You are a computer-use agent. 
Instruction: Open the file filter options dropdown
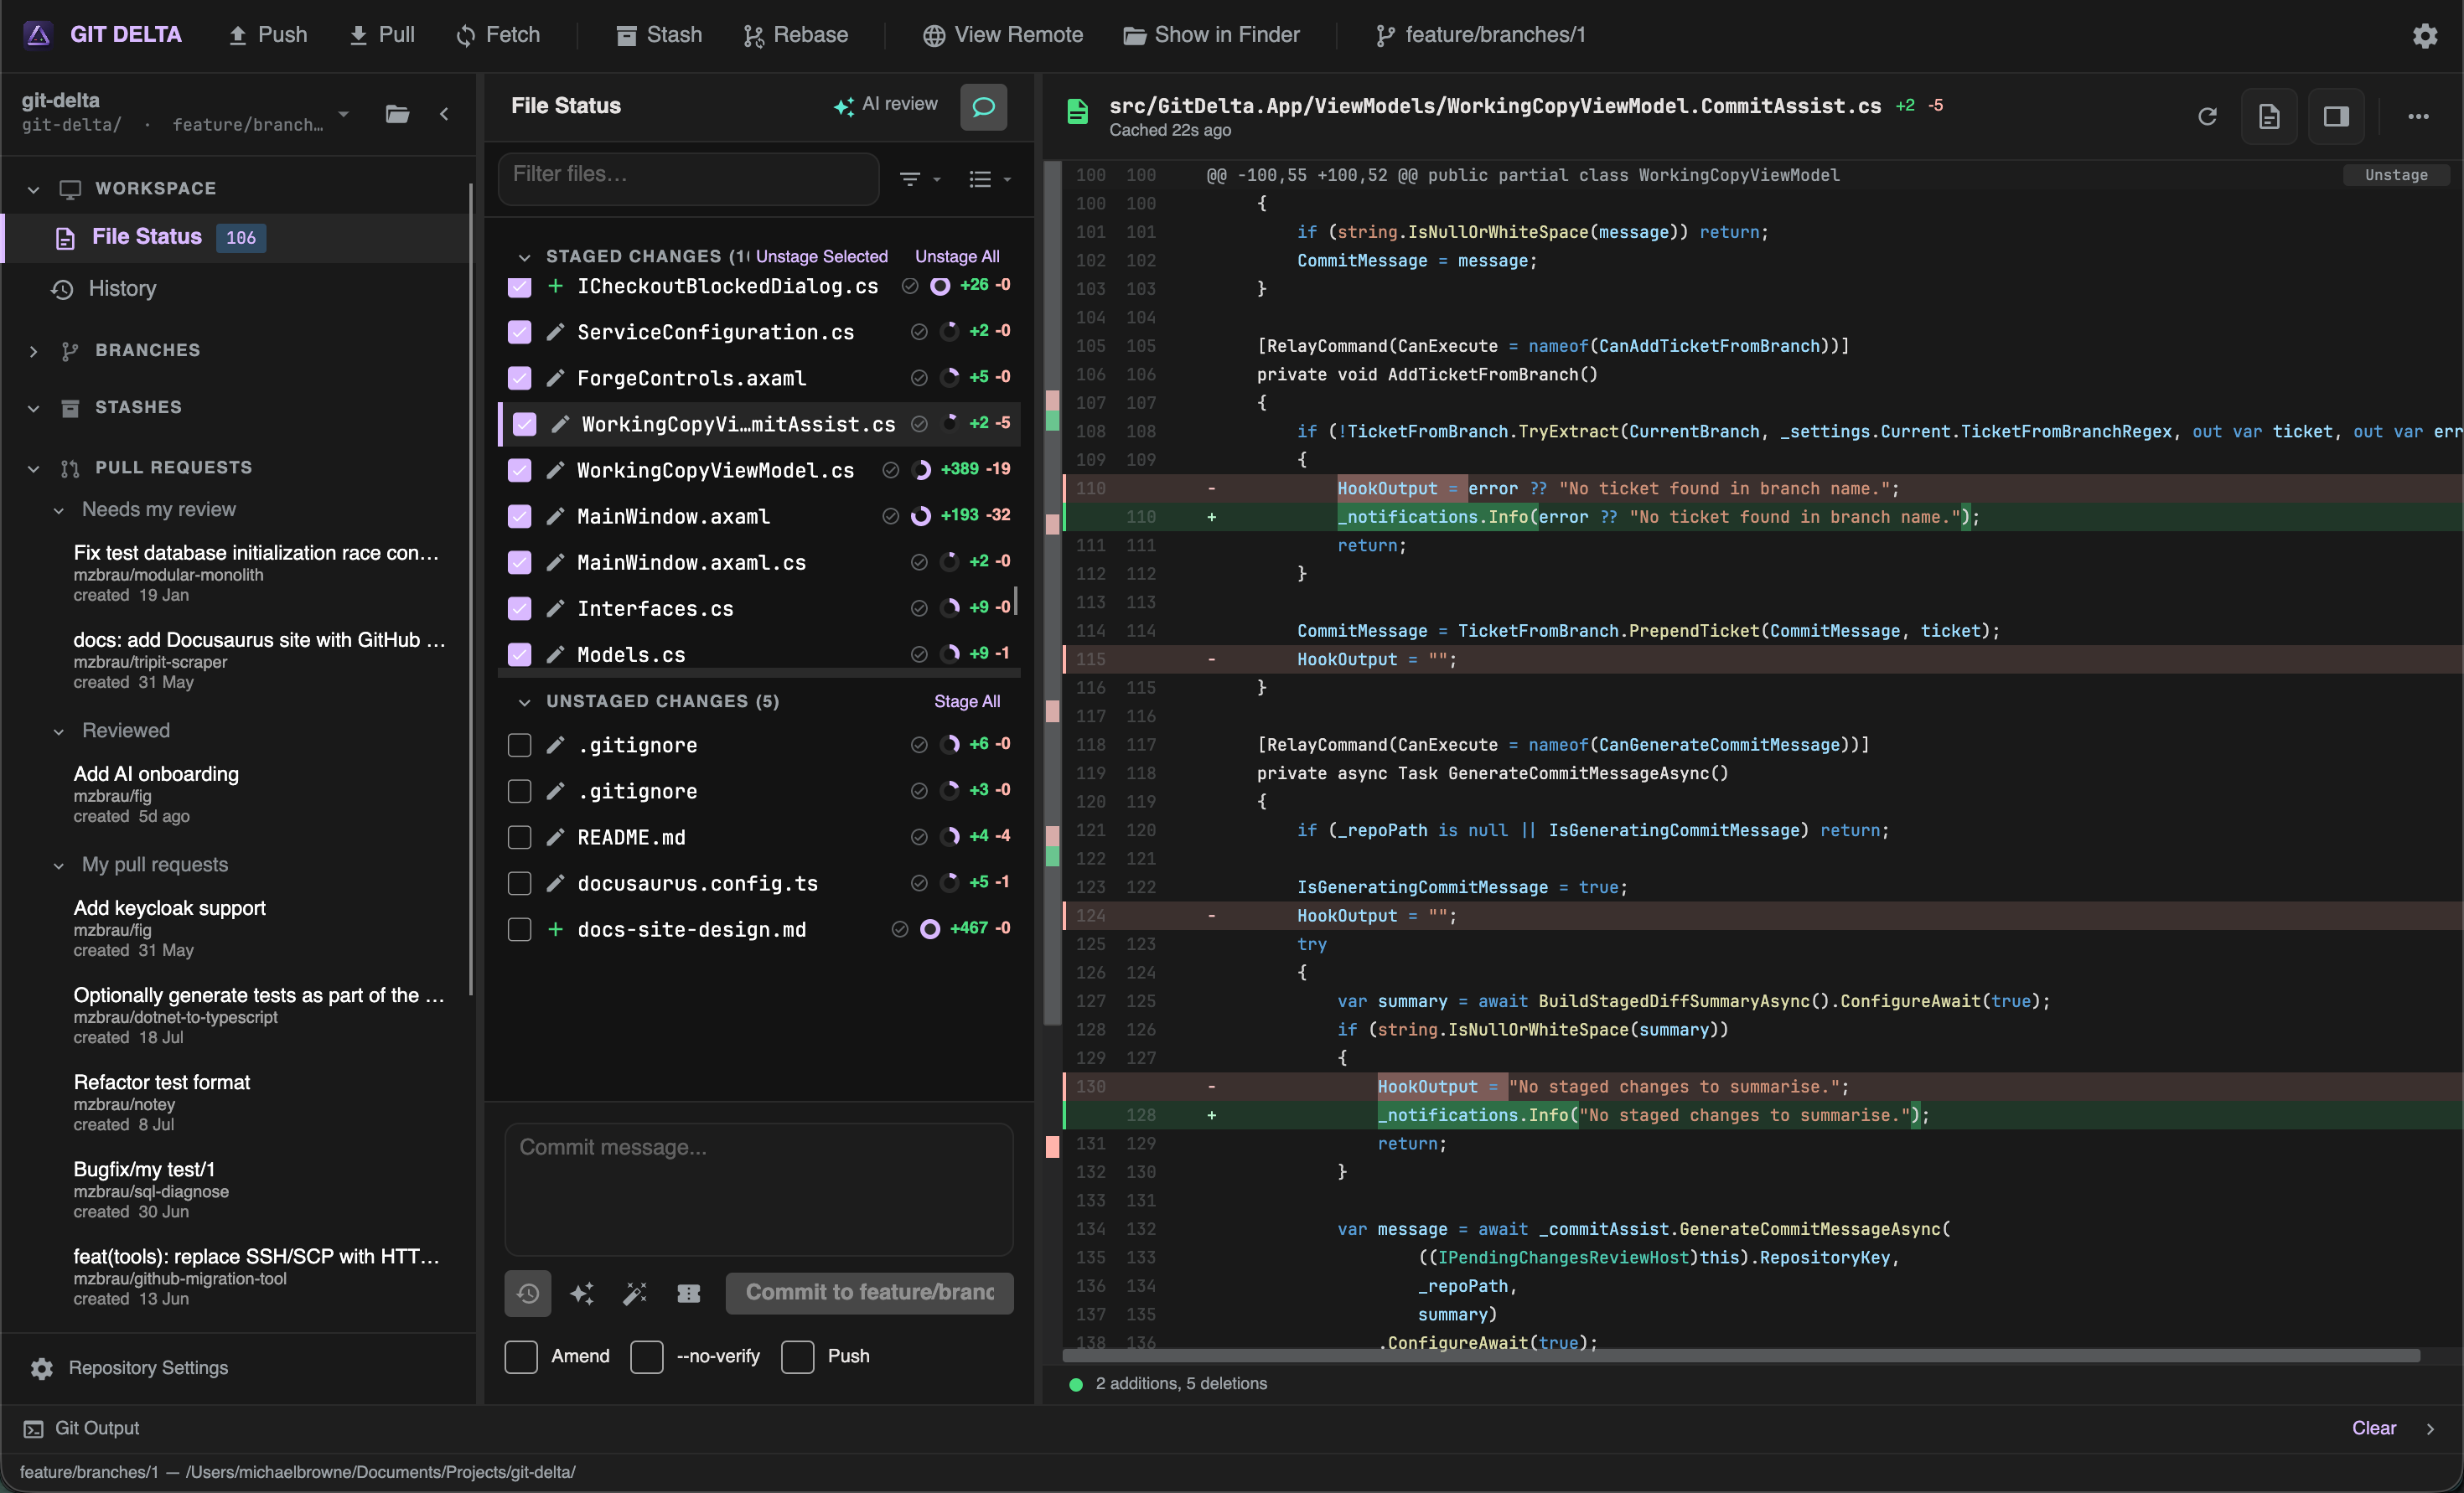920,179
